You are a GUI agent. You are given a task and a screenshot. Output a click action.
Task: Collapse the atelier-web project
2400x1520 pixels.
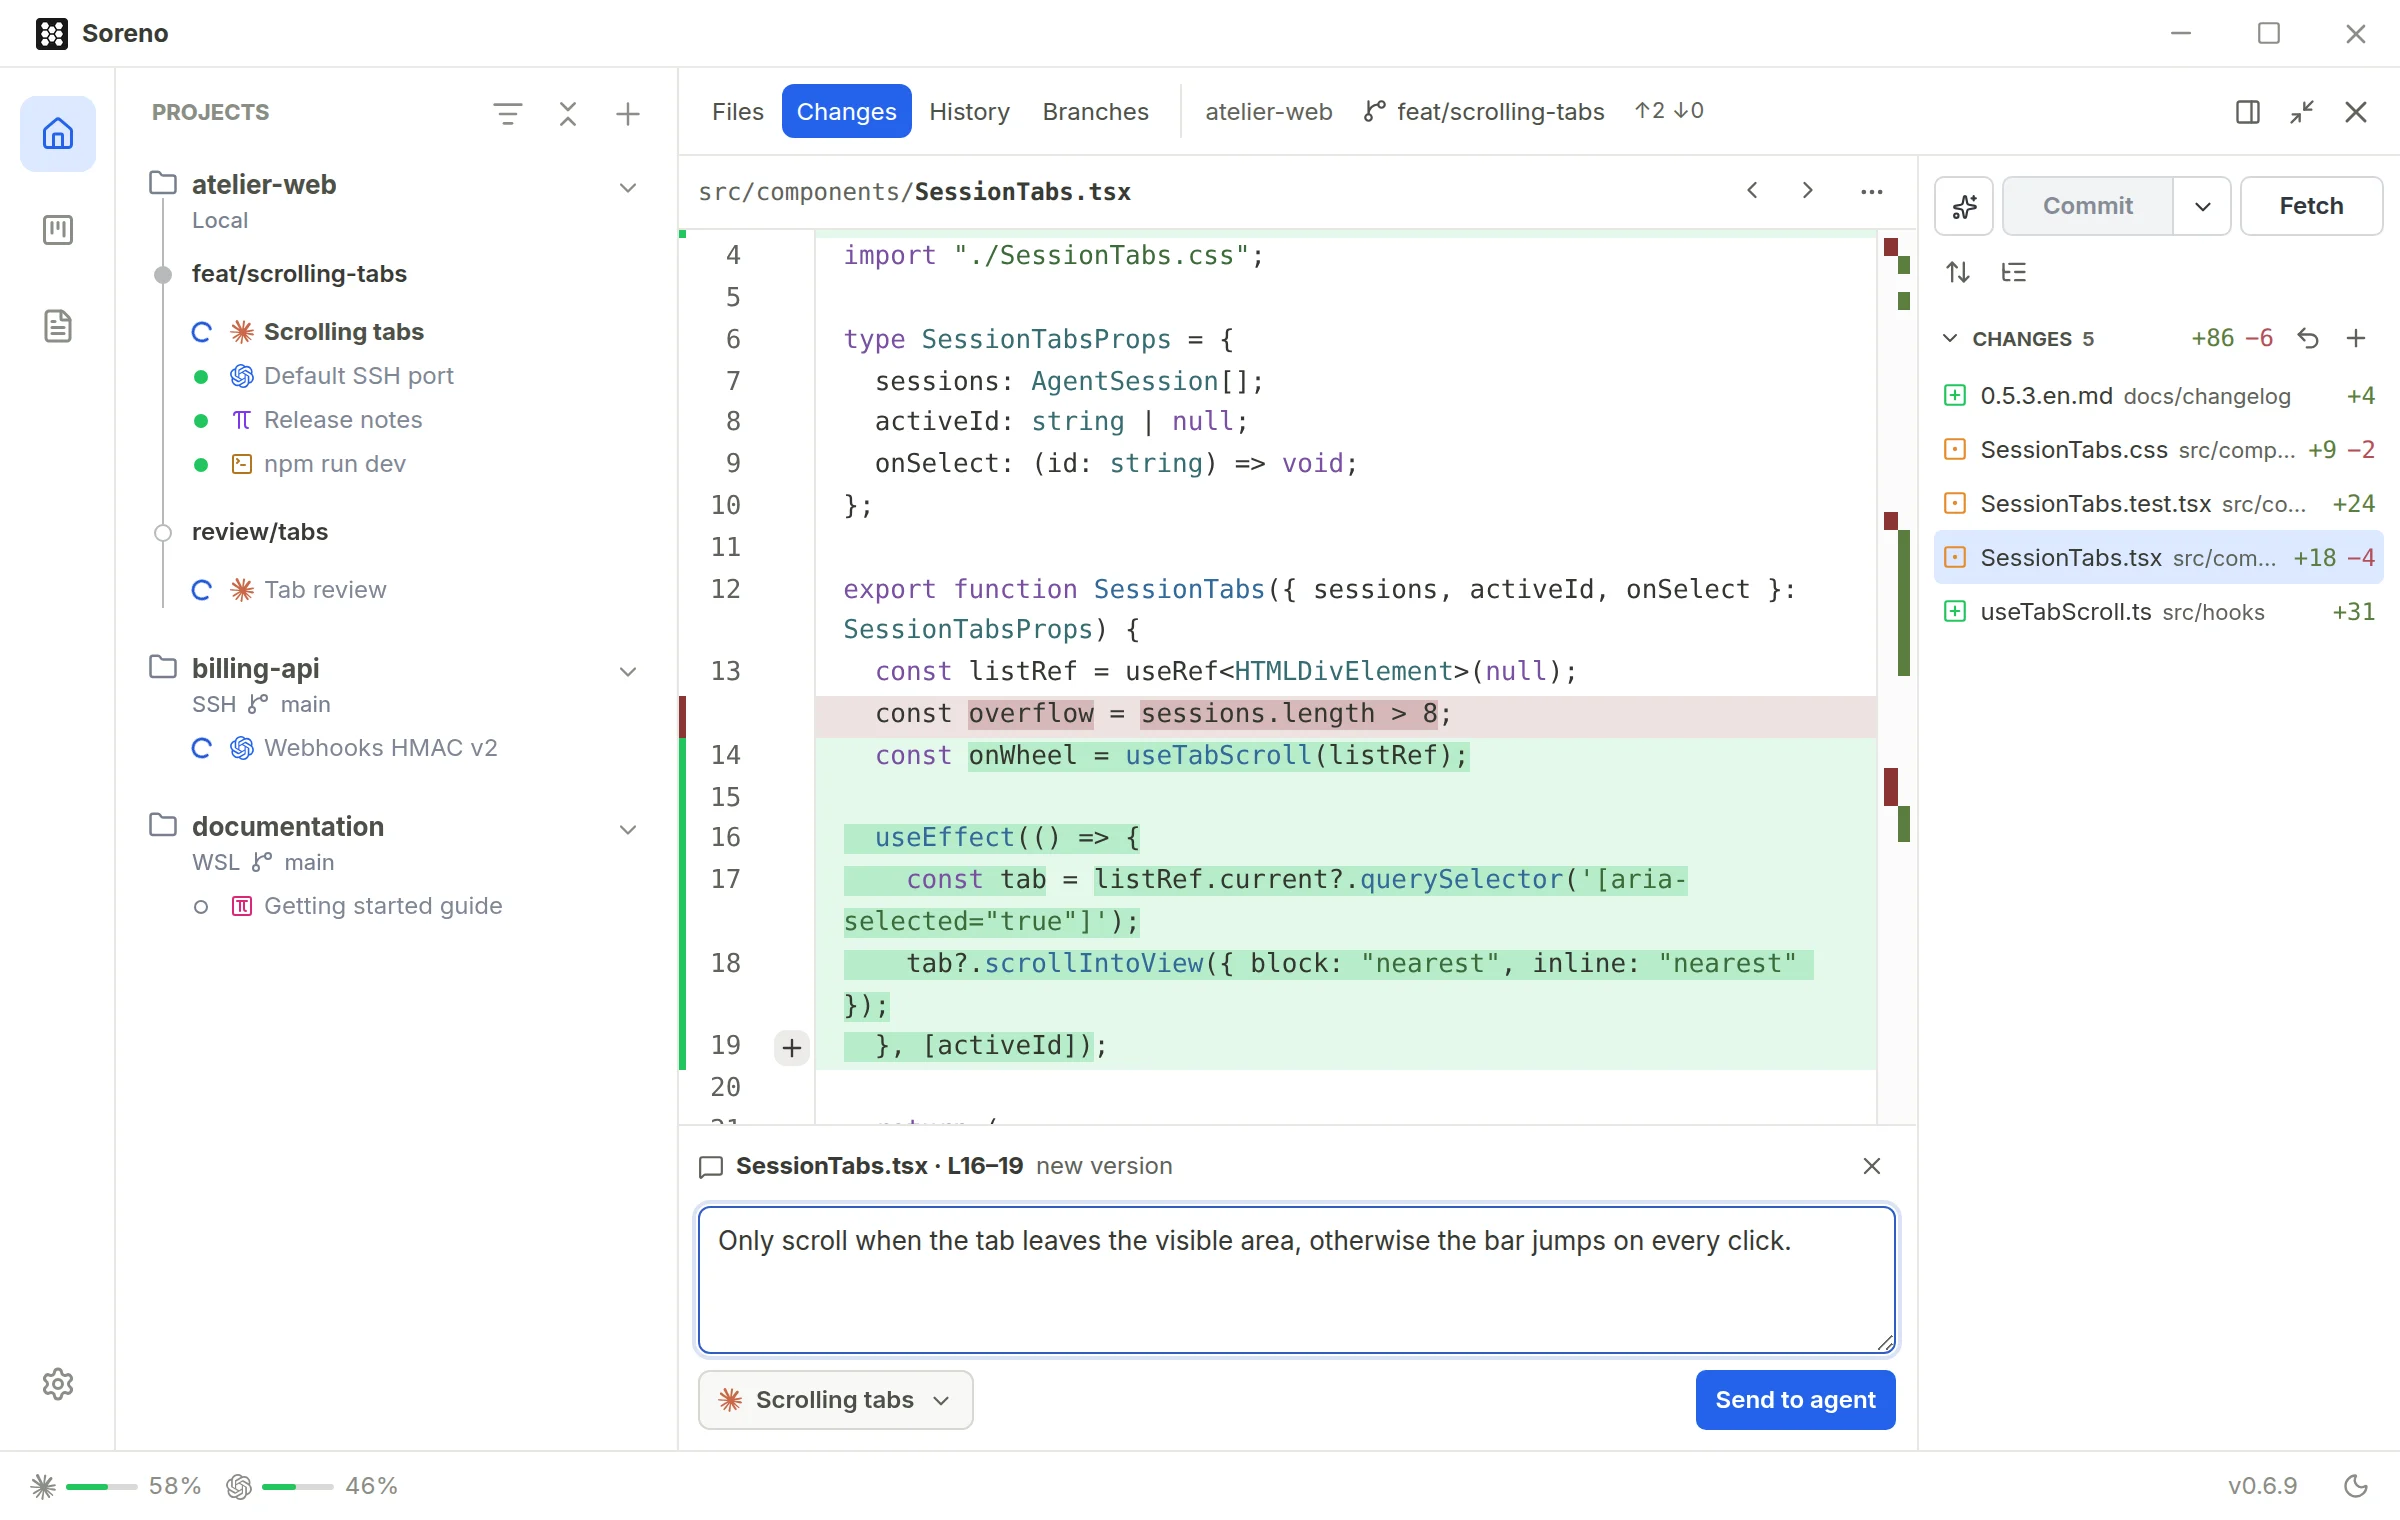coord(628,188)
